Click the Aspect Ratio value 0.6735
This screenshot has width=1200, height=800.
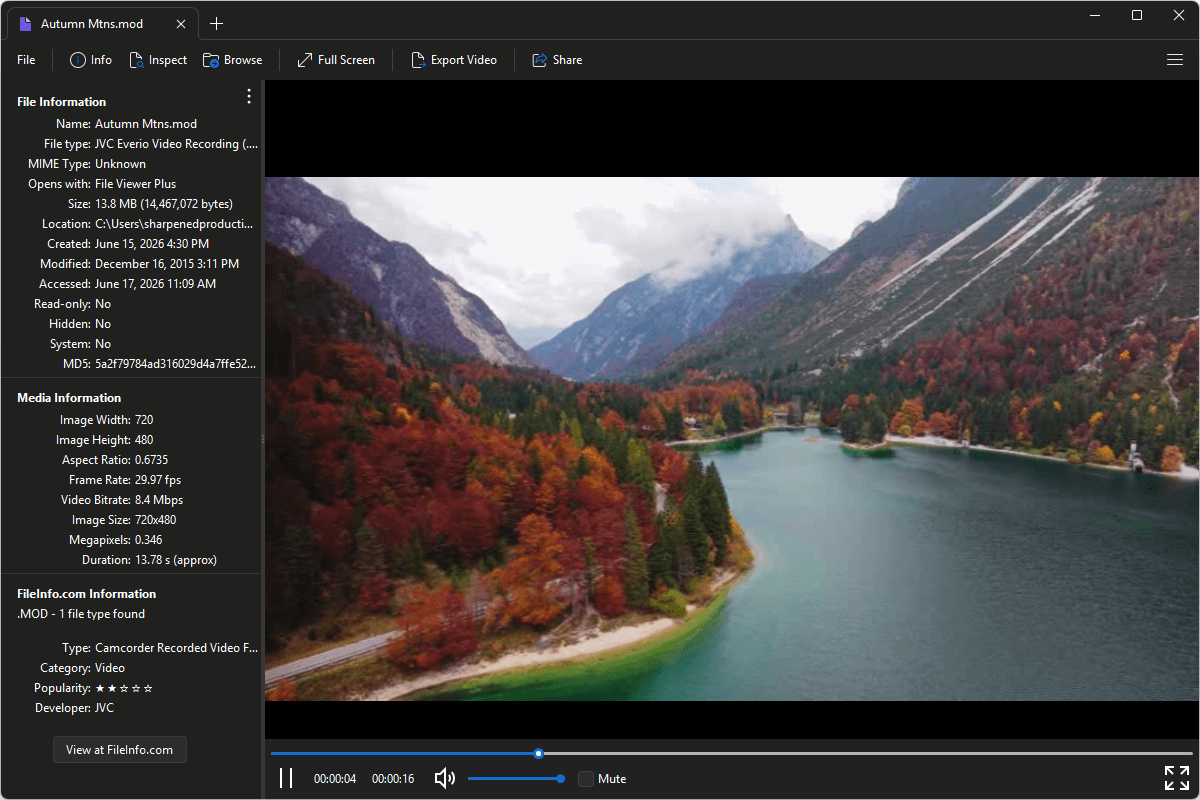tap(152, 460)
